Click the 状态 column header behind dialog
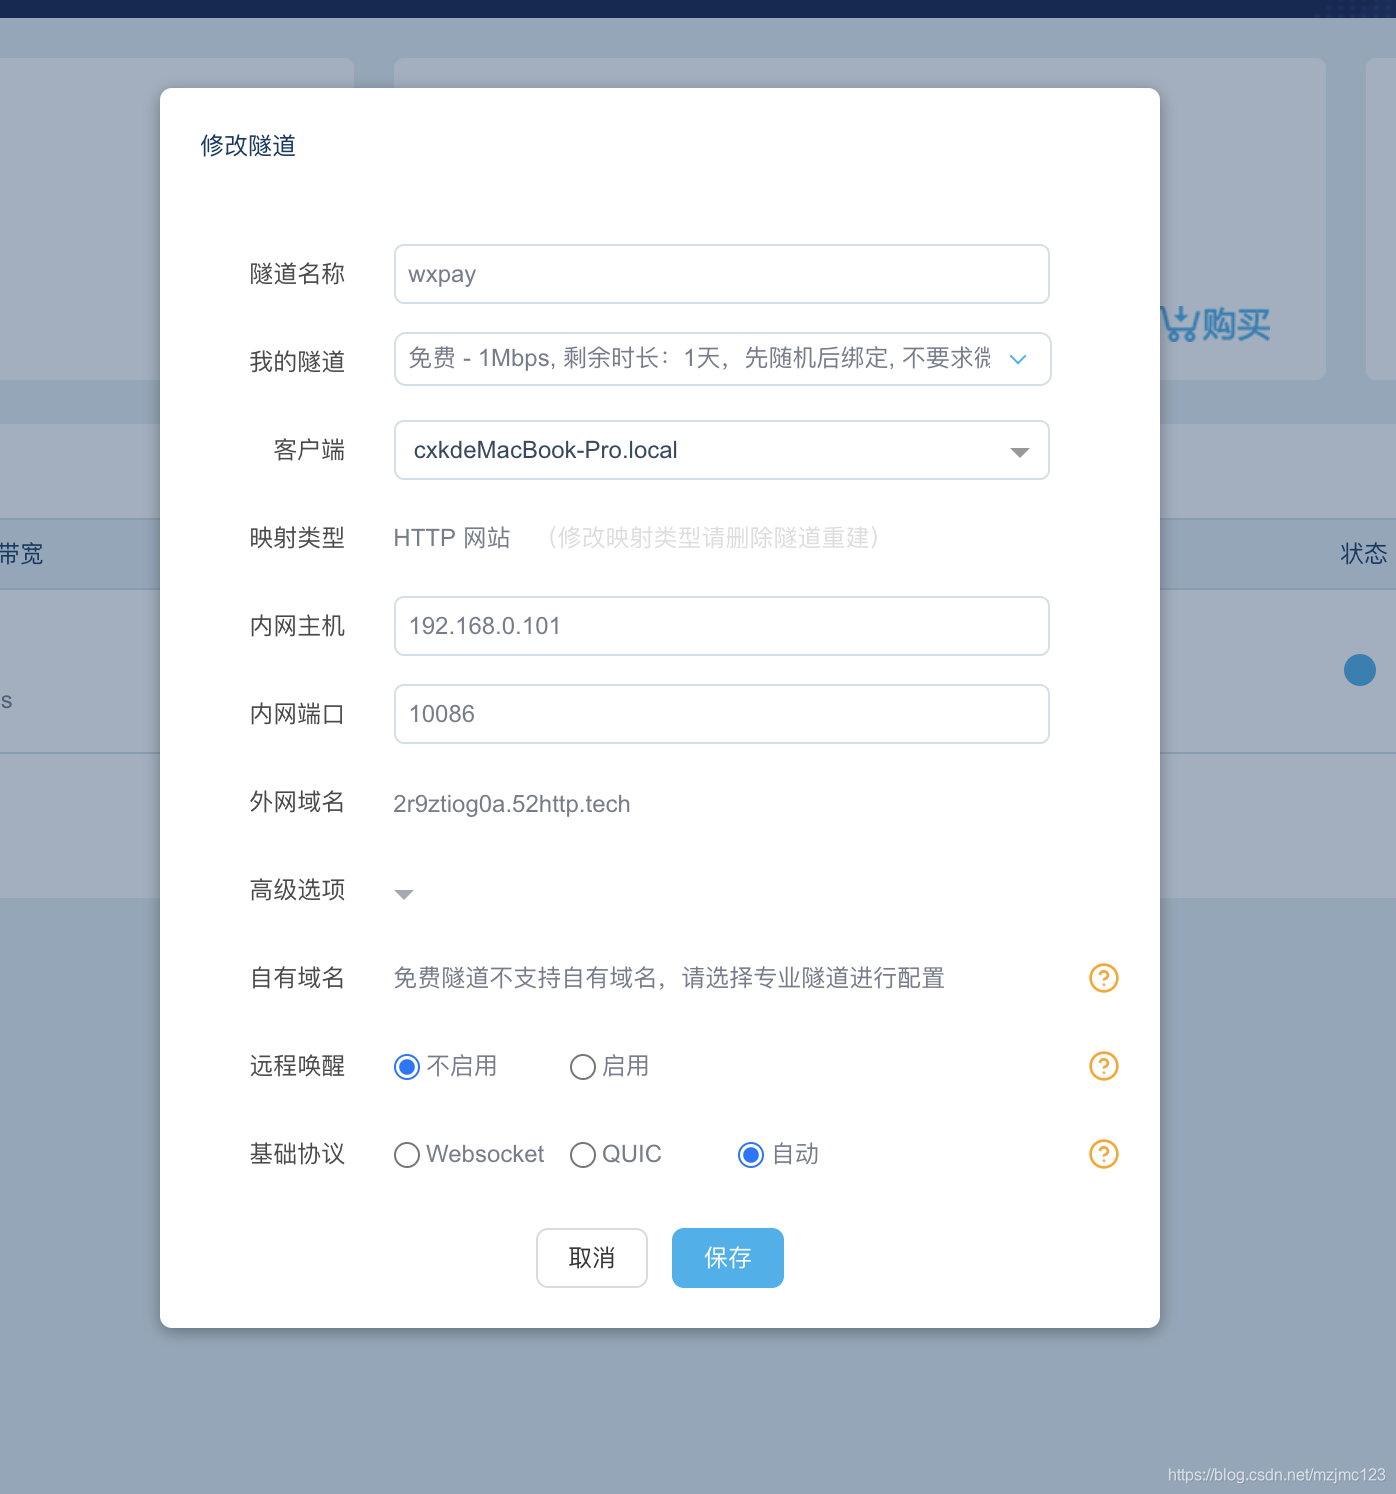This screenshot has width=1396, height=1494. pos(1364,554)
